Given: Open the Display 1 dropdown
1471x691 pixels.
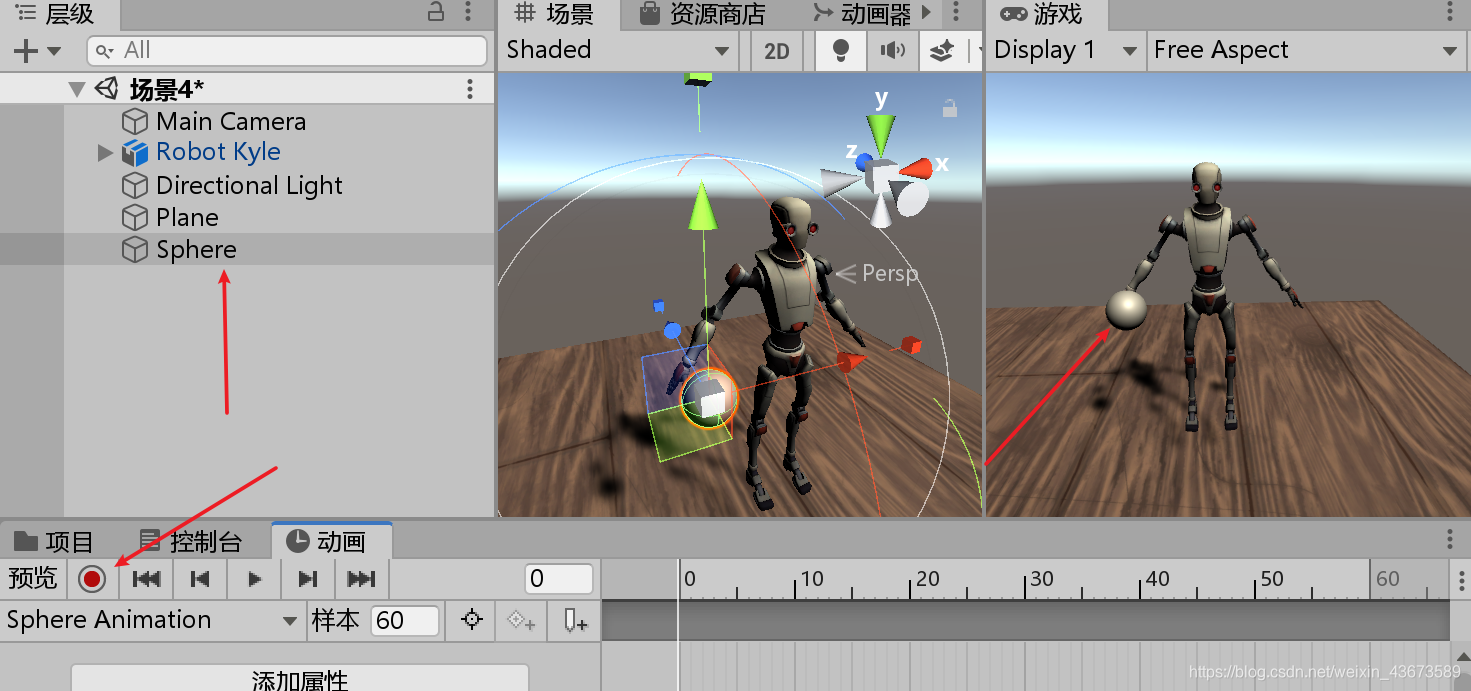Looking at the screenshot, I should (x=1066, y=50).
